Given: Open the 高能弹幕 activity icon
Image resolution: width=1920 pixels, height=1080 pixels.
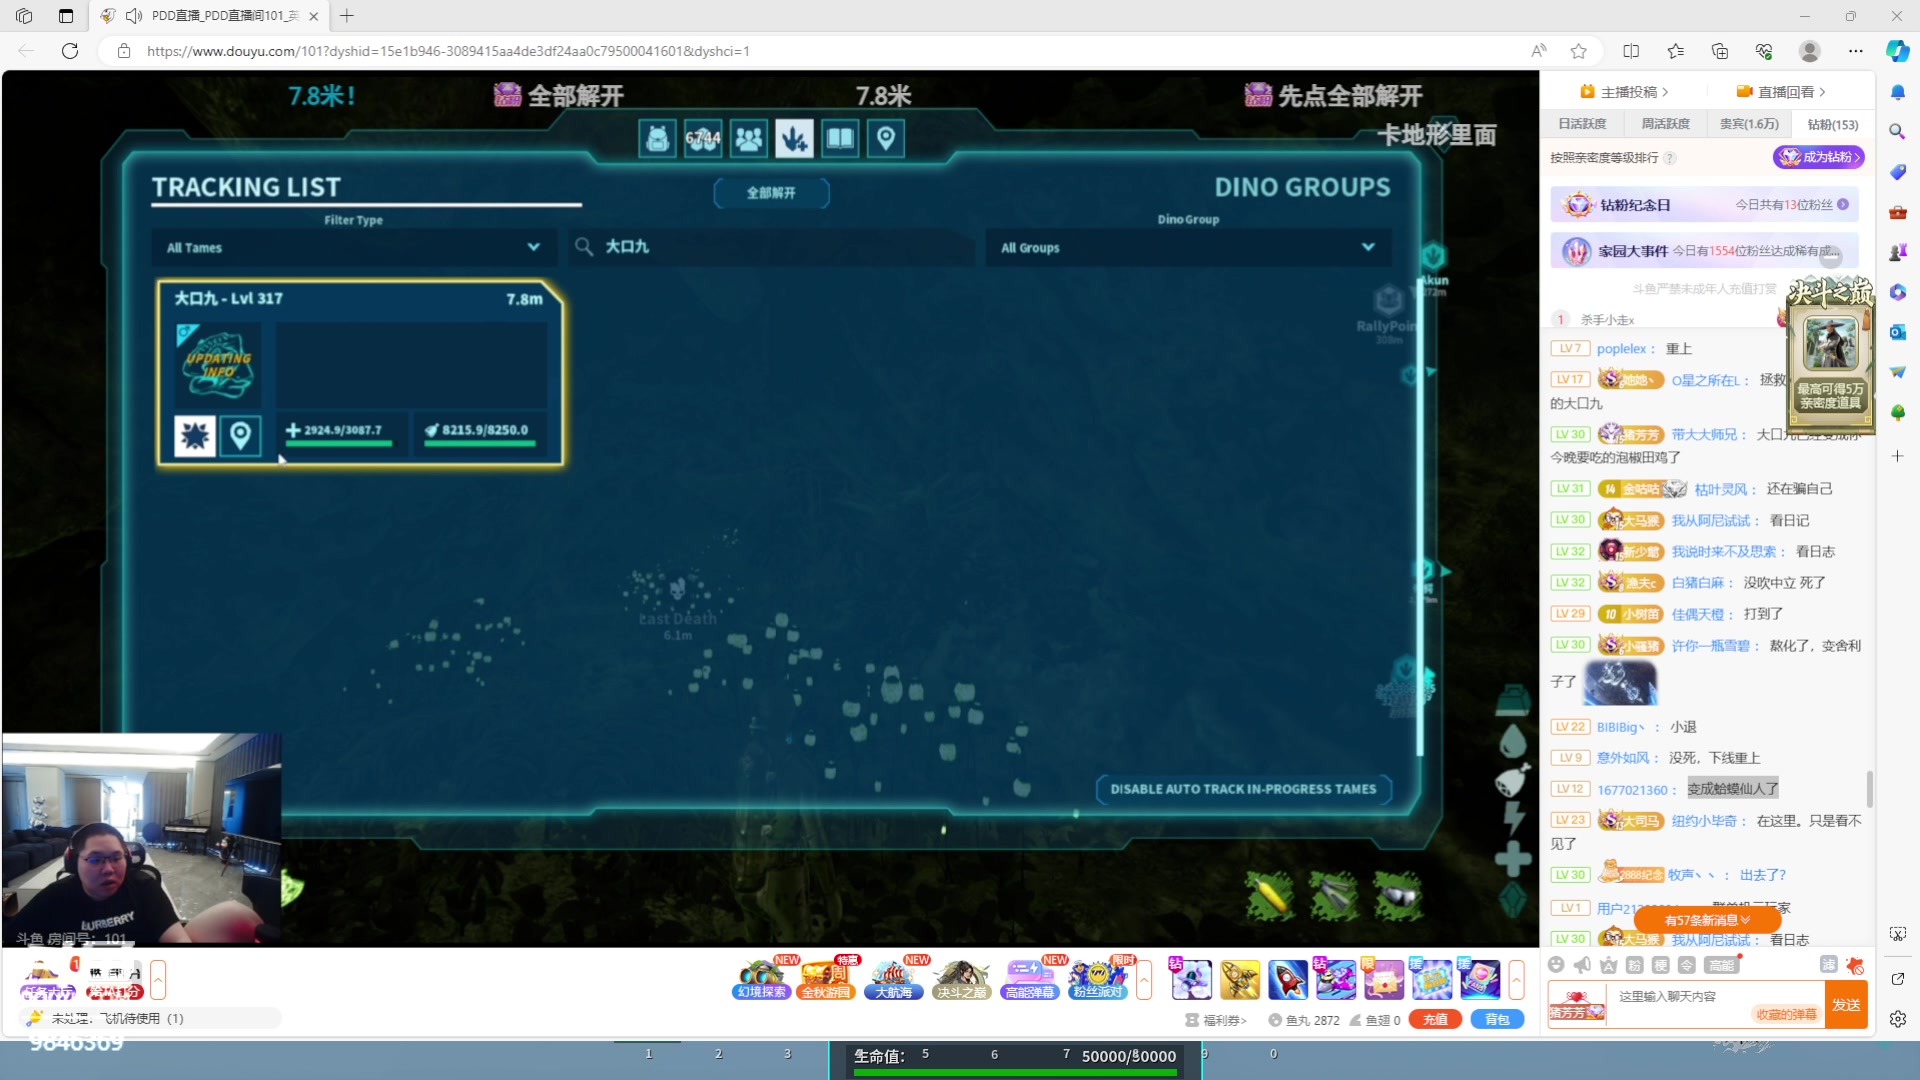Looking at the screenshot, I should pos(1030,979).
